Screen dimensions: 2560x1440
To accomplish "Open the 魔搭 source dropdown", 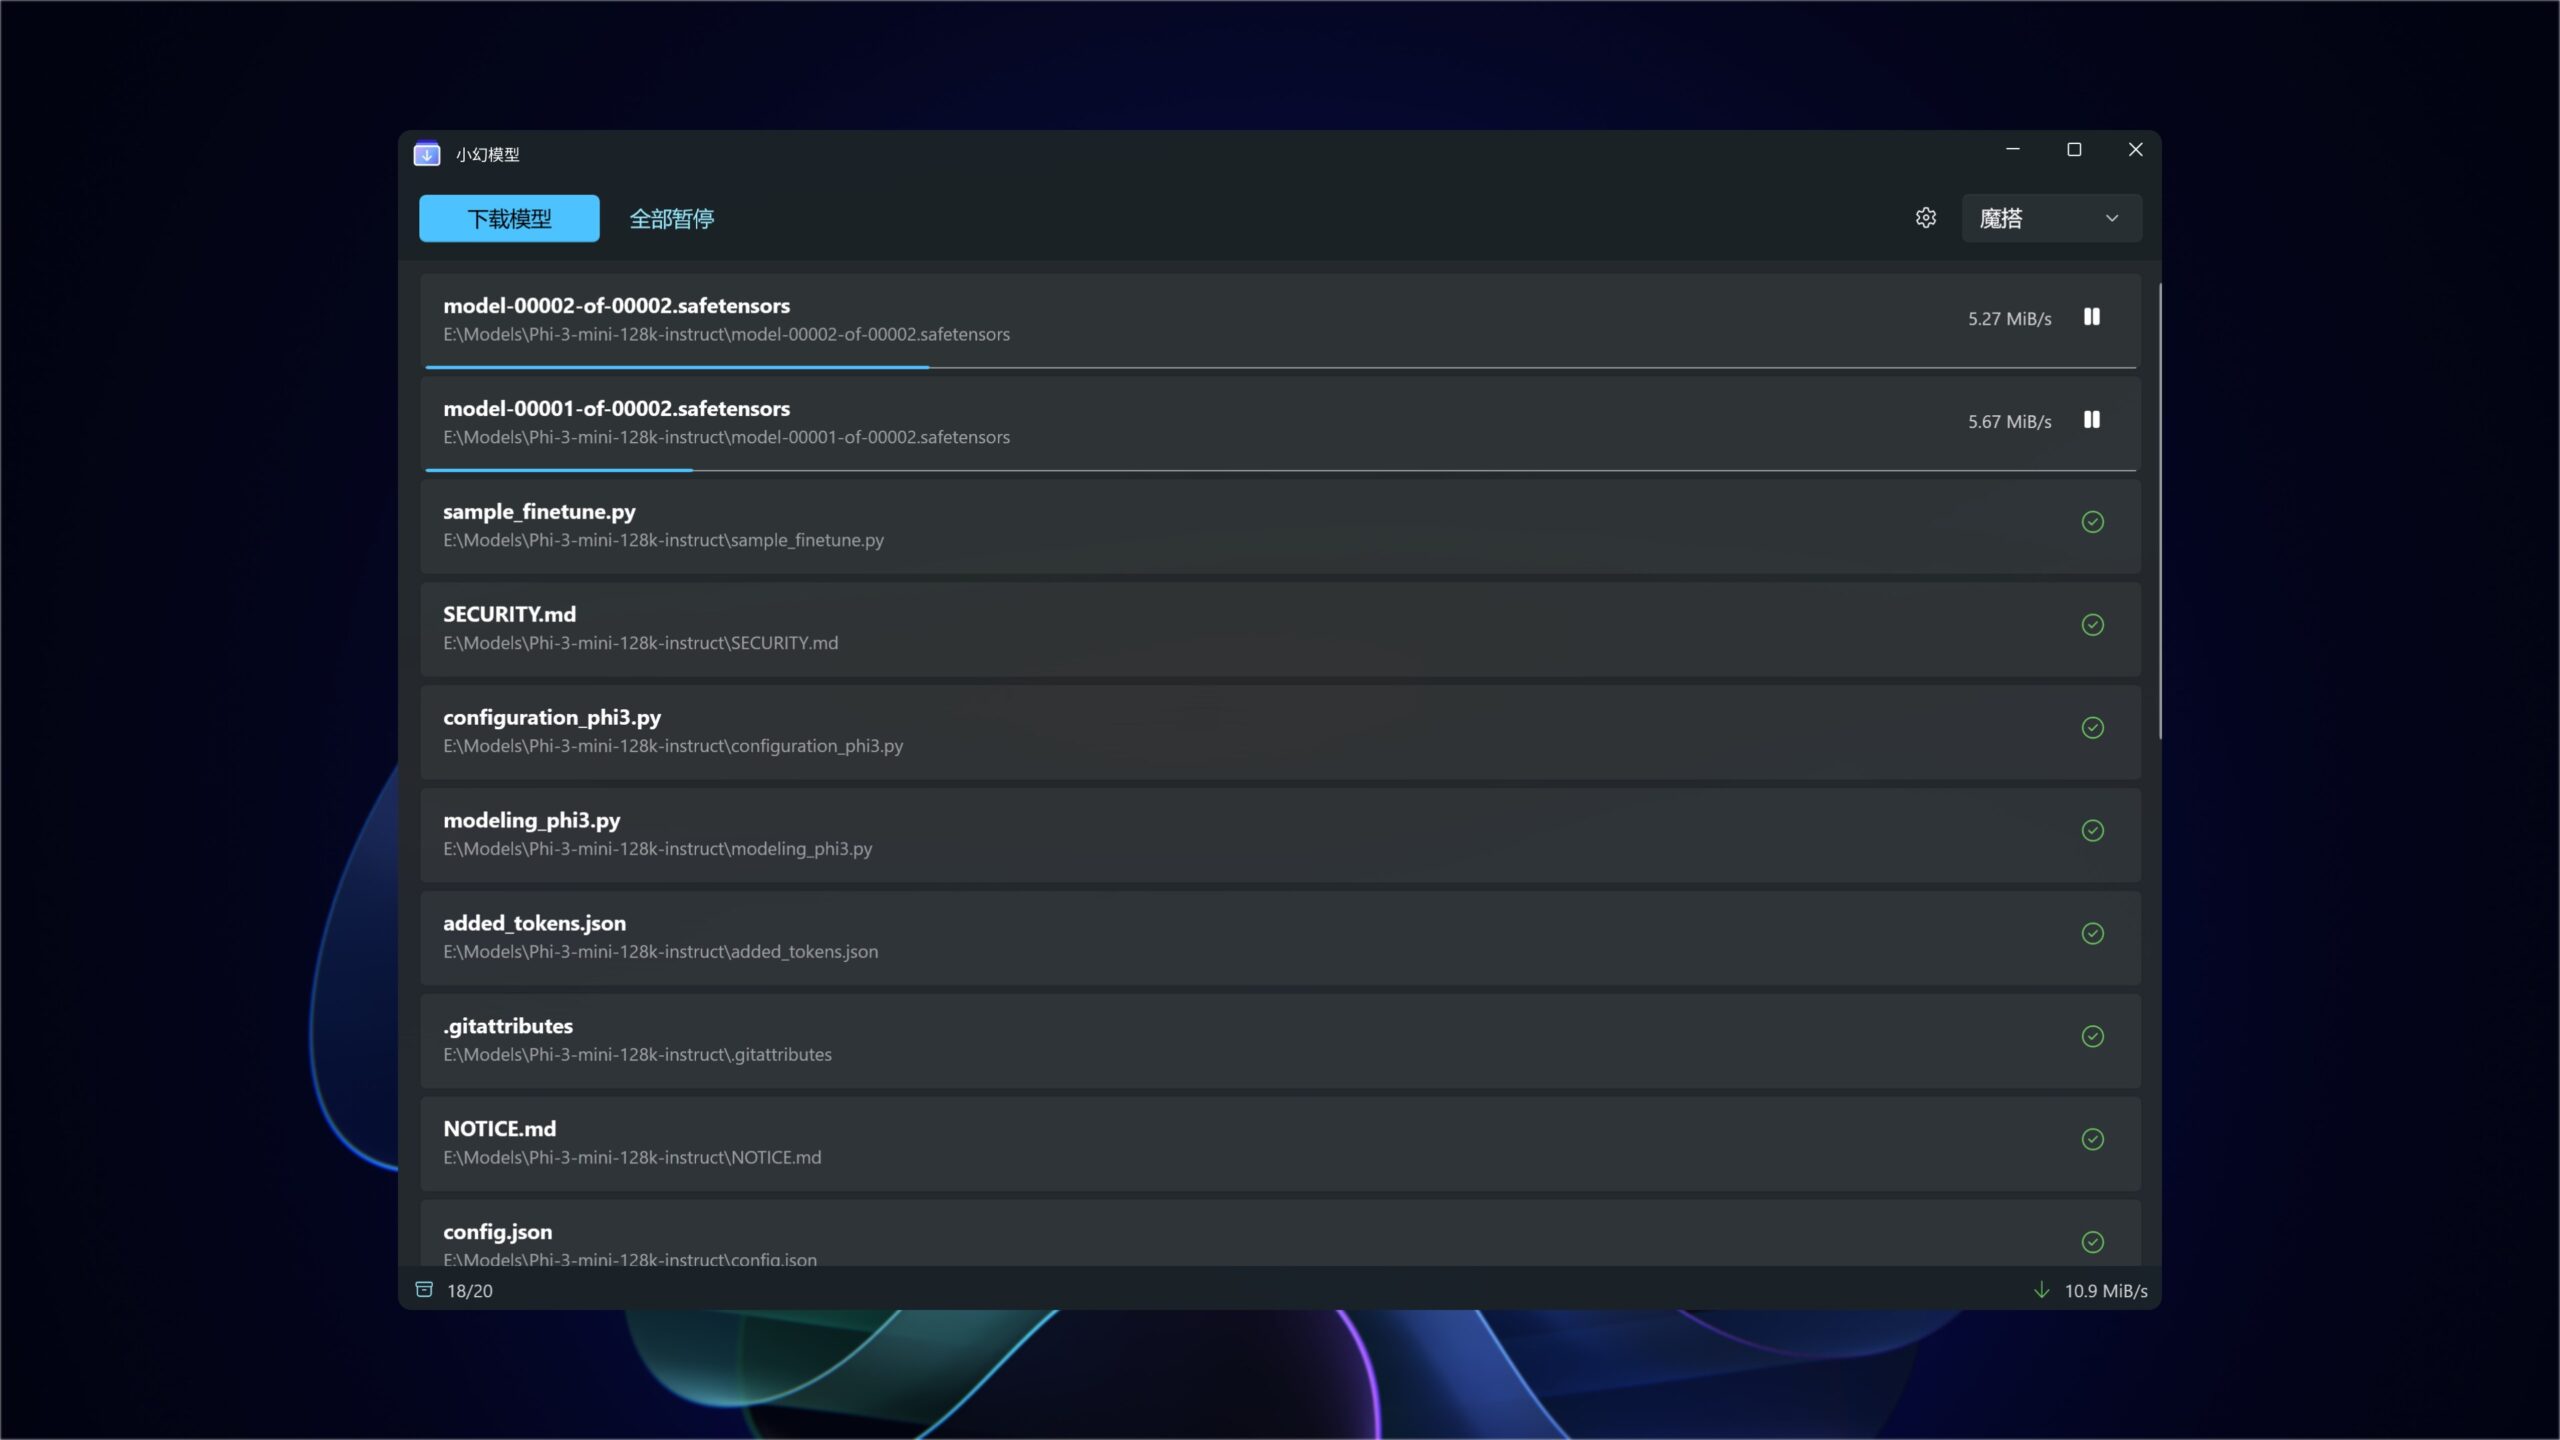I will pyautogui.click(x=2051, y=218).
